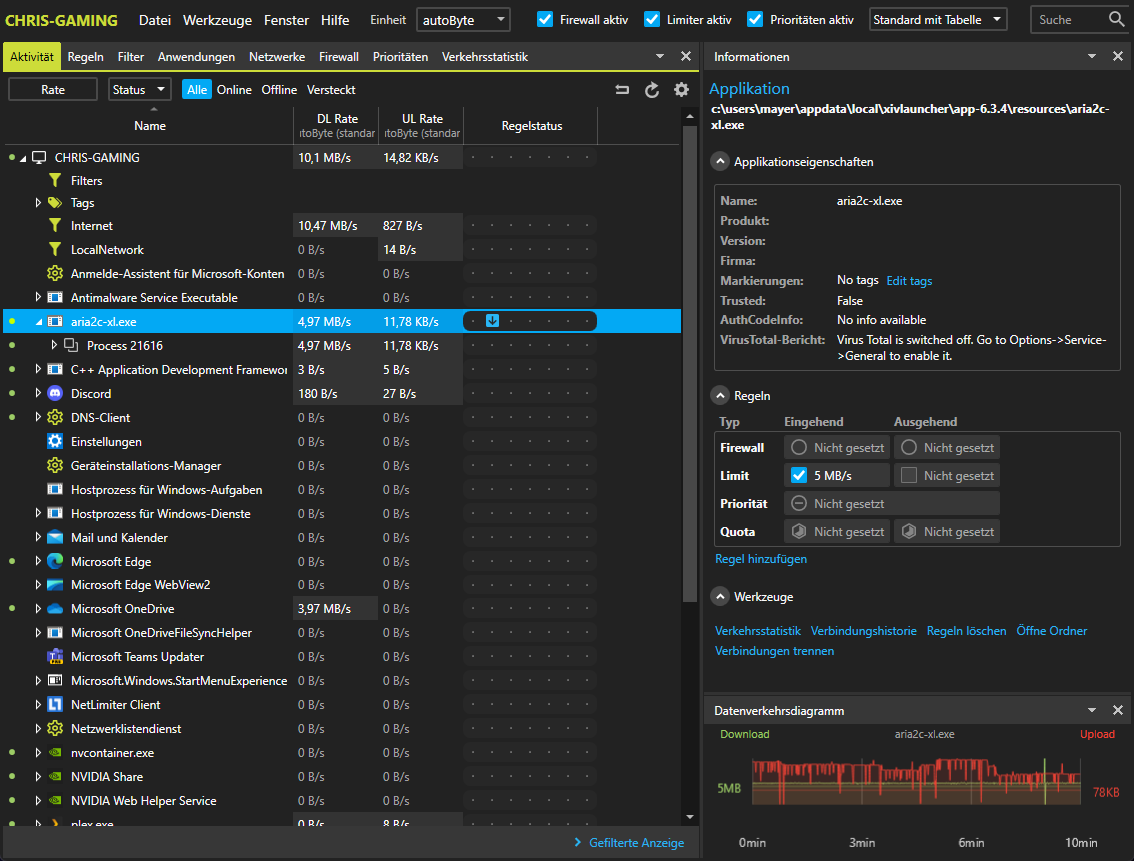
Task: Uncheck the 5 MB/s incoming limit rule
Action: pos(798,474)
